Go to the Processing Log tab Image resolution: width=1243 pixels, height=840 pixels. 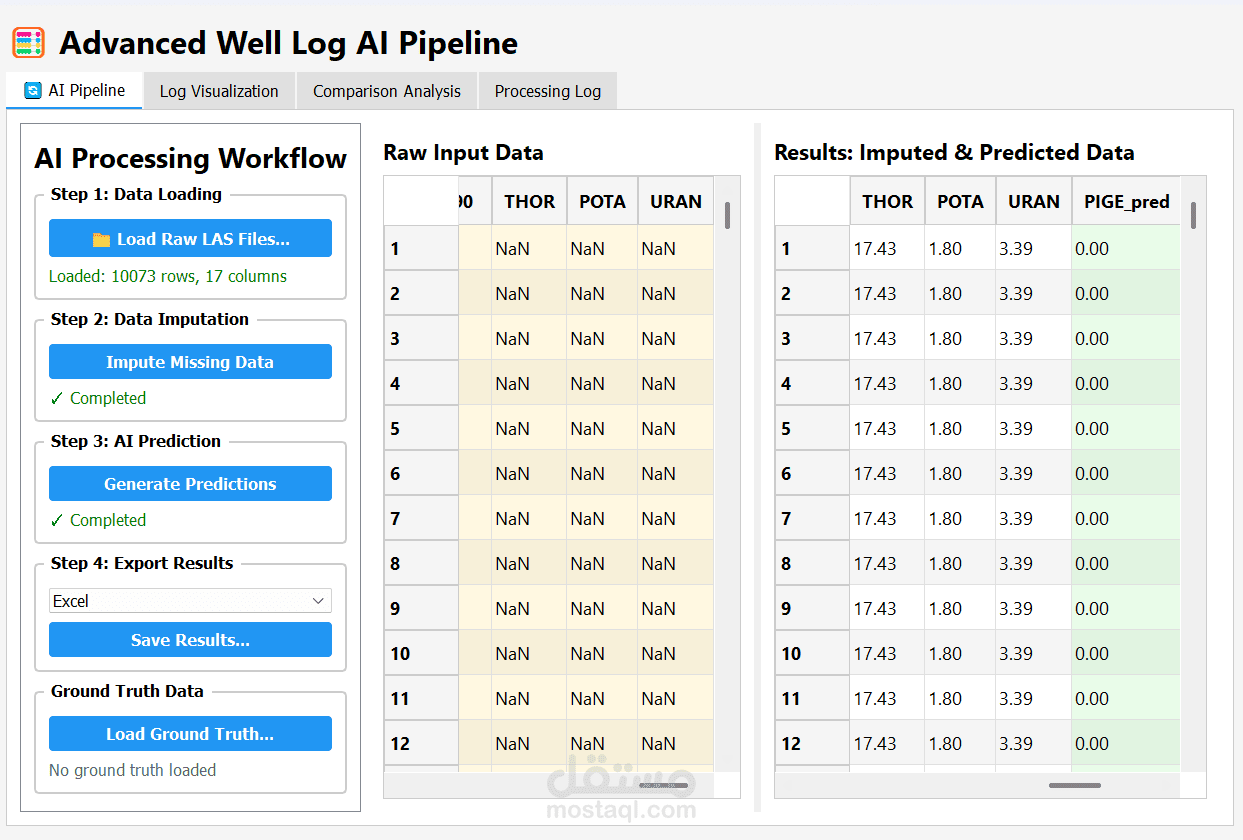point(547,91)
